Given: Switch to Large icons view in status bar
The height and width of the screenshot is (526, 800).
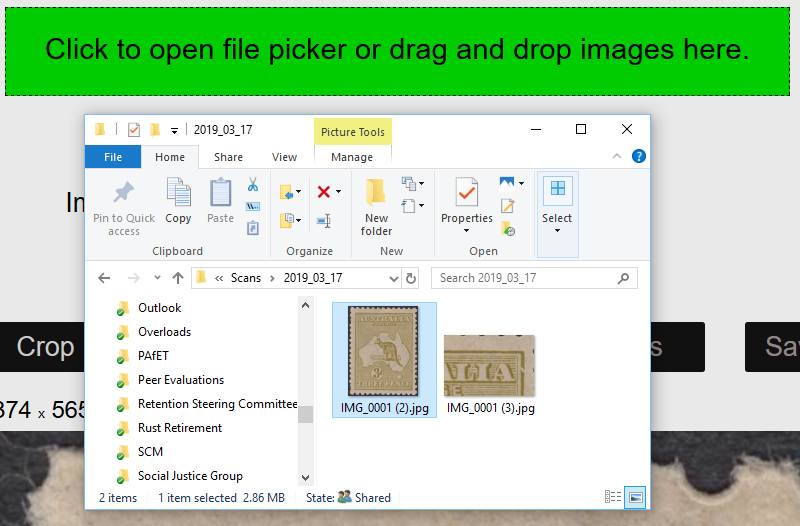Looking at the screenshot, I should [636, 497].
